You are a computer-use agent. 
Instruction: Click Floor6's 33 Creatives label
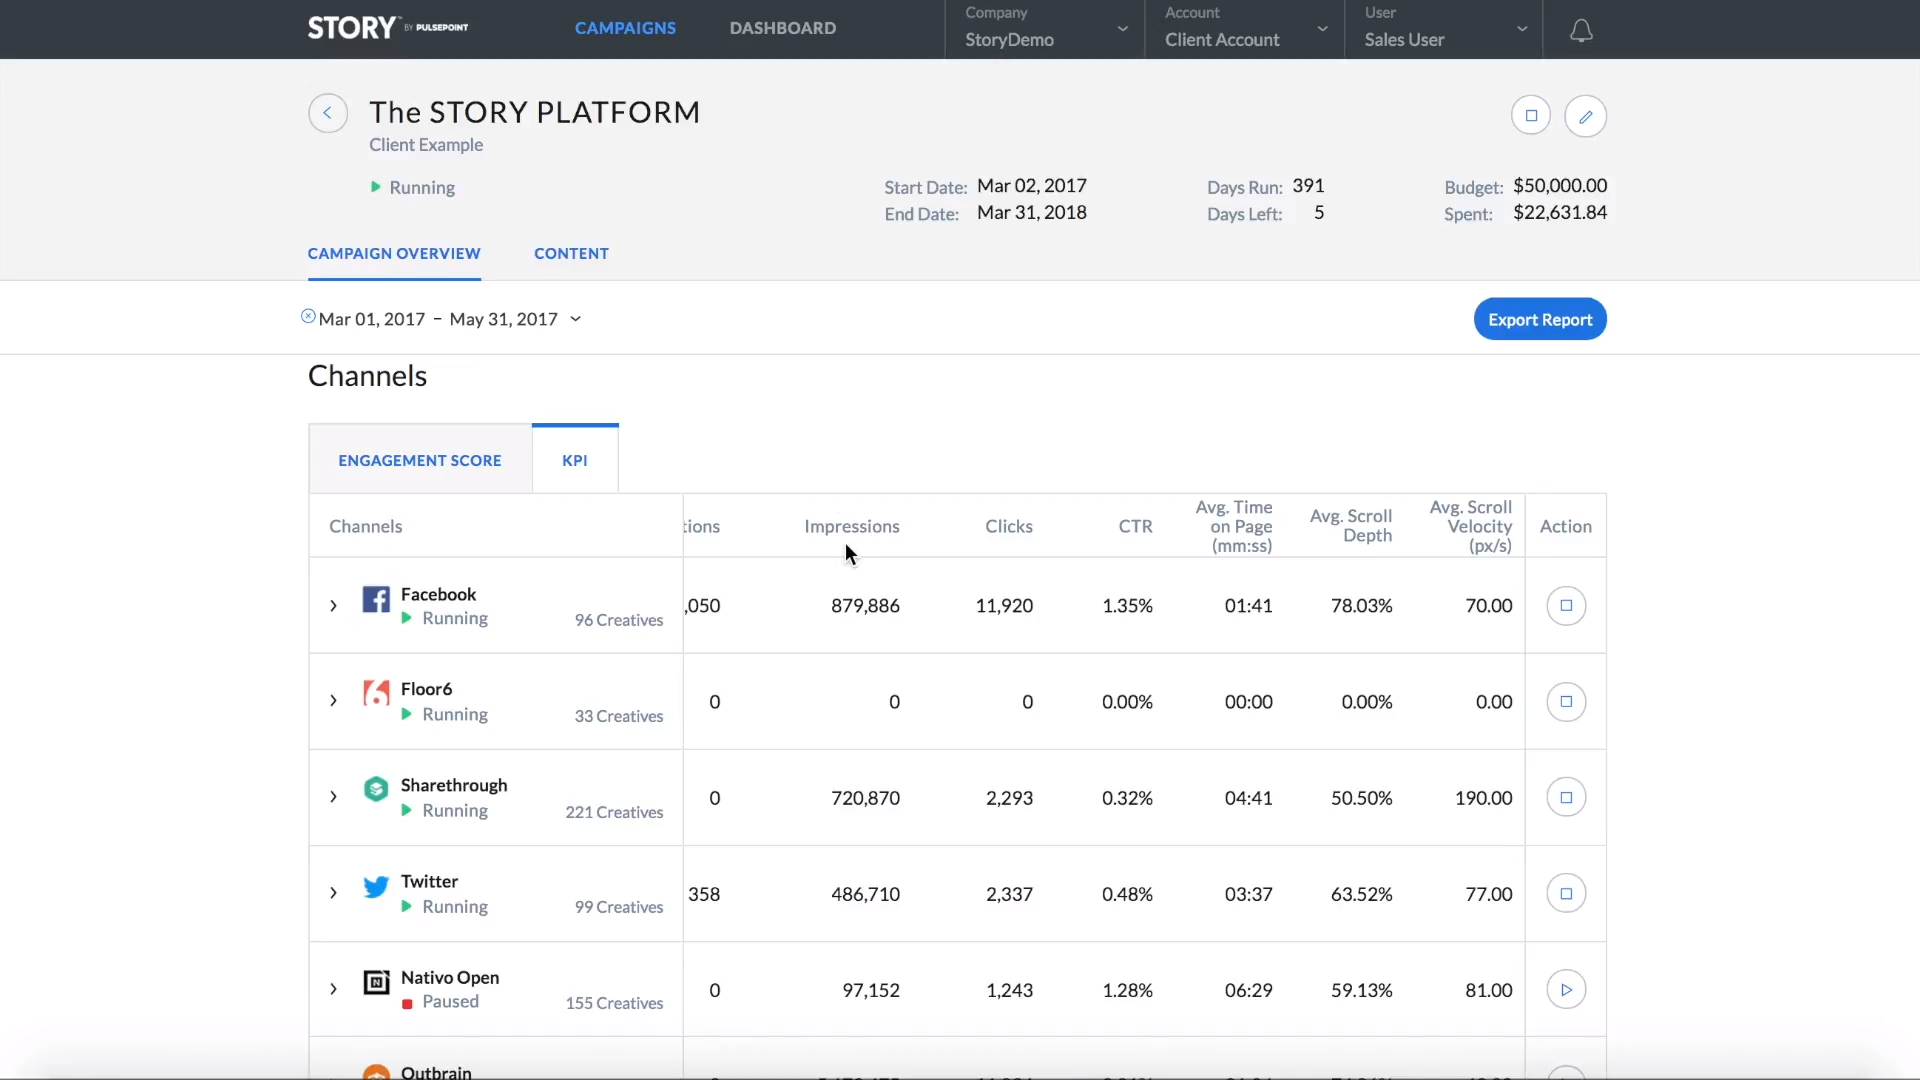tap(619, 716)
